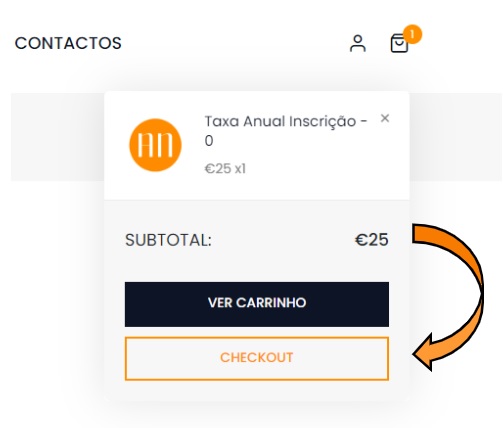The height and width of the screenshot is (428, 503).
Task: Open the Taxa Anual Inscrição product link
Action: coord(286,131)
